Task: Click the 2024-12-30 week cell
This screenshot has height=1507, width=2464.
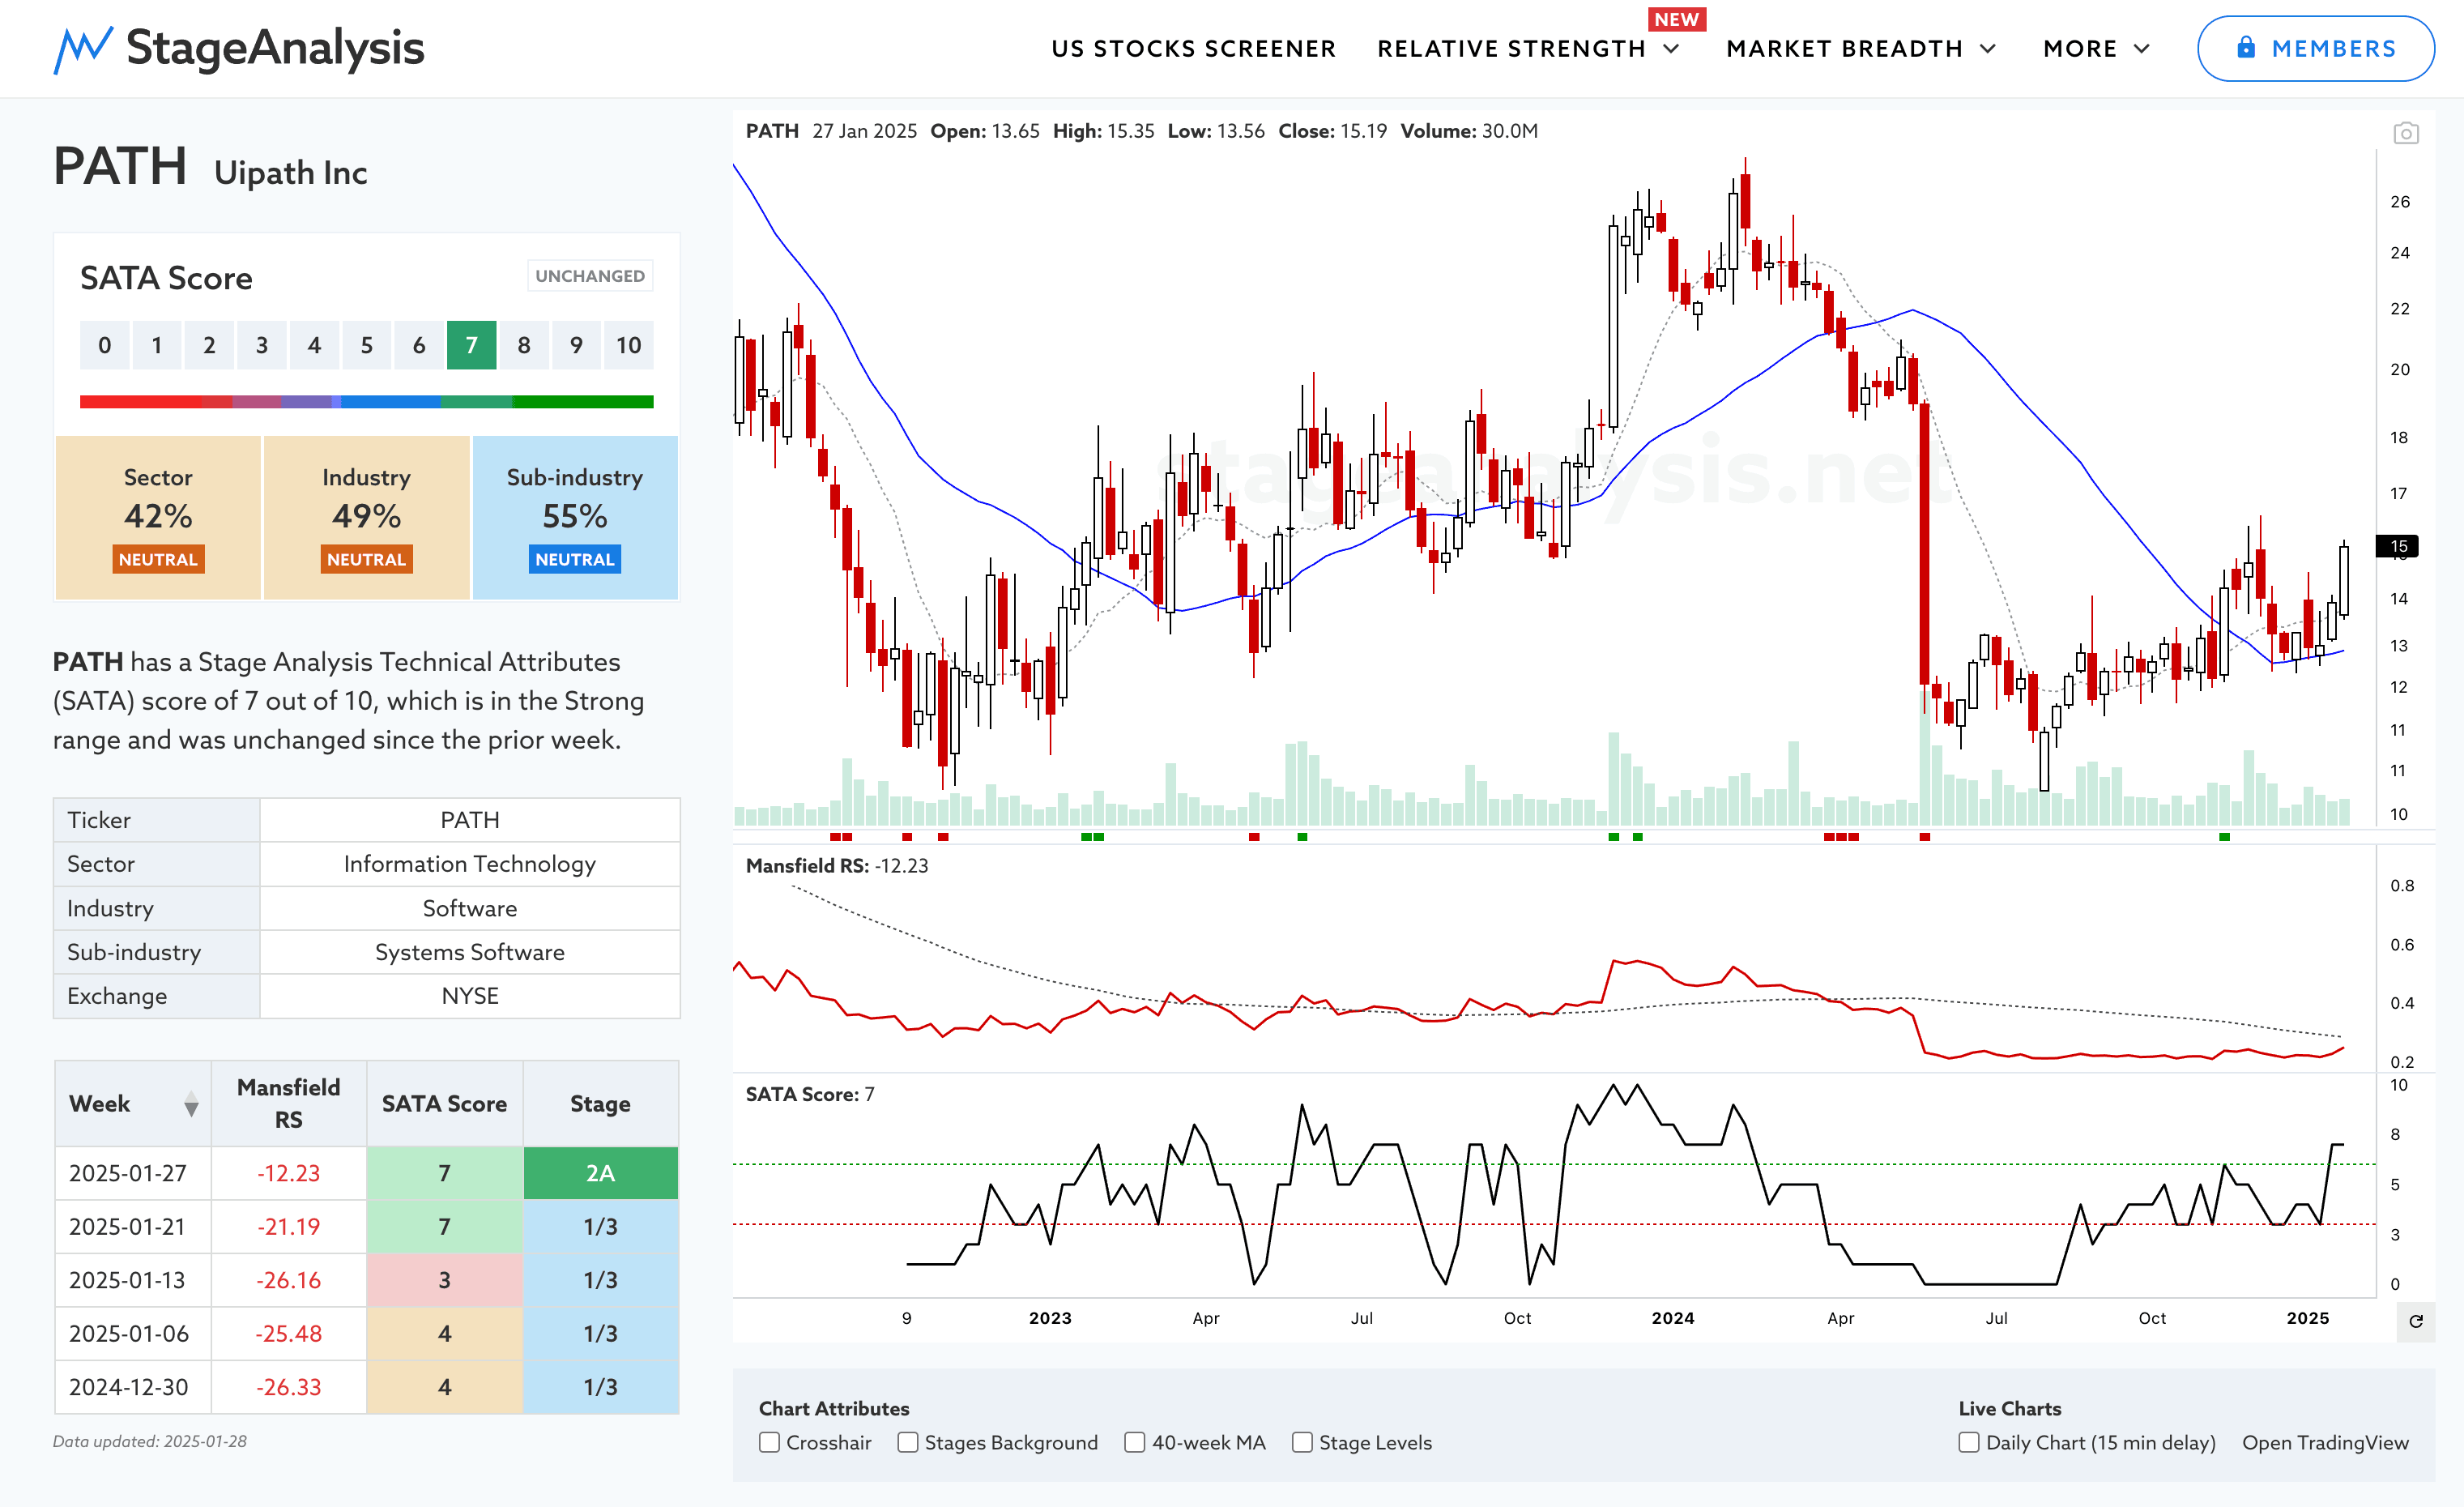Action: [x=132, y=1387]
